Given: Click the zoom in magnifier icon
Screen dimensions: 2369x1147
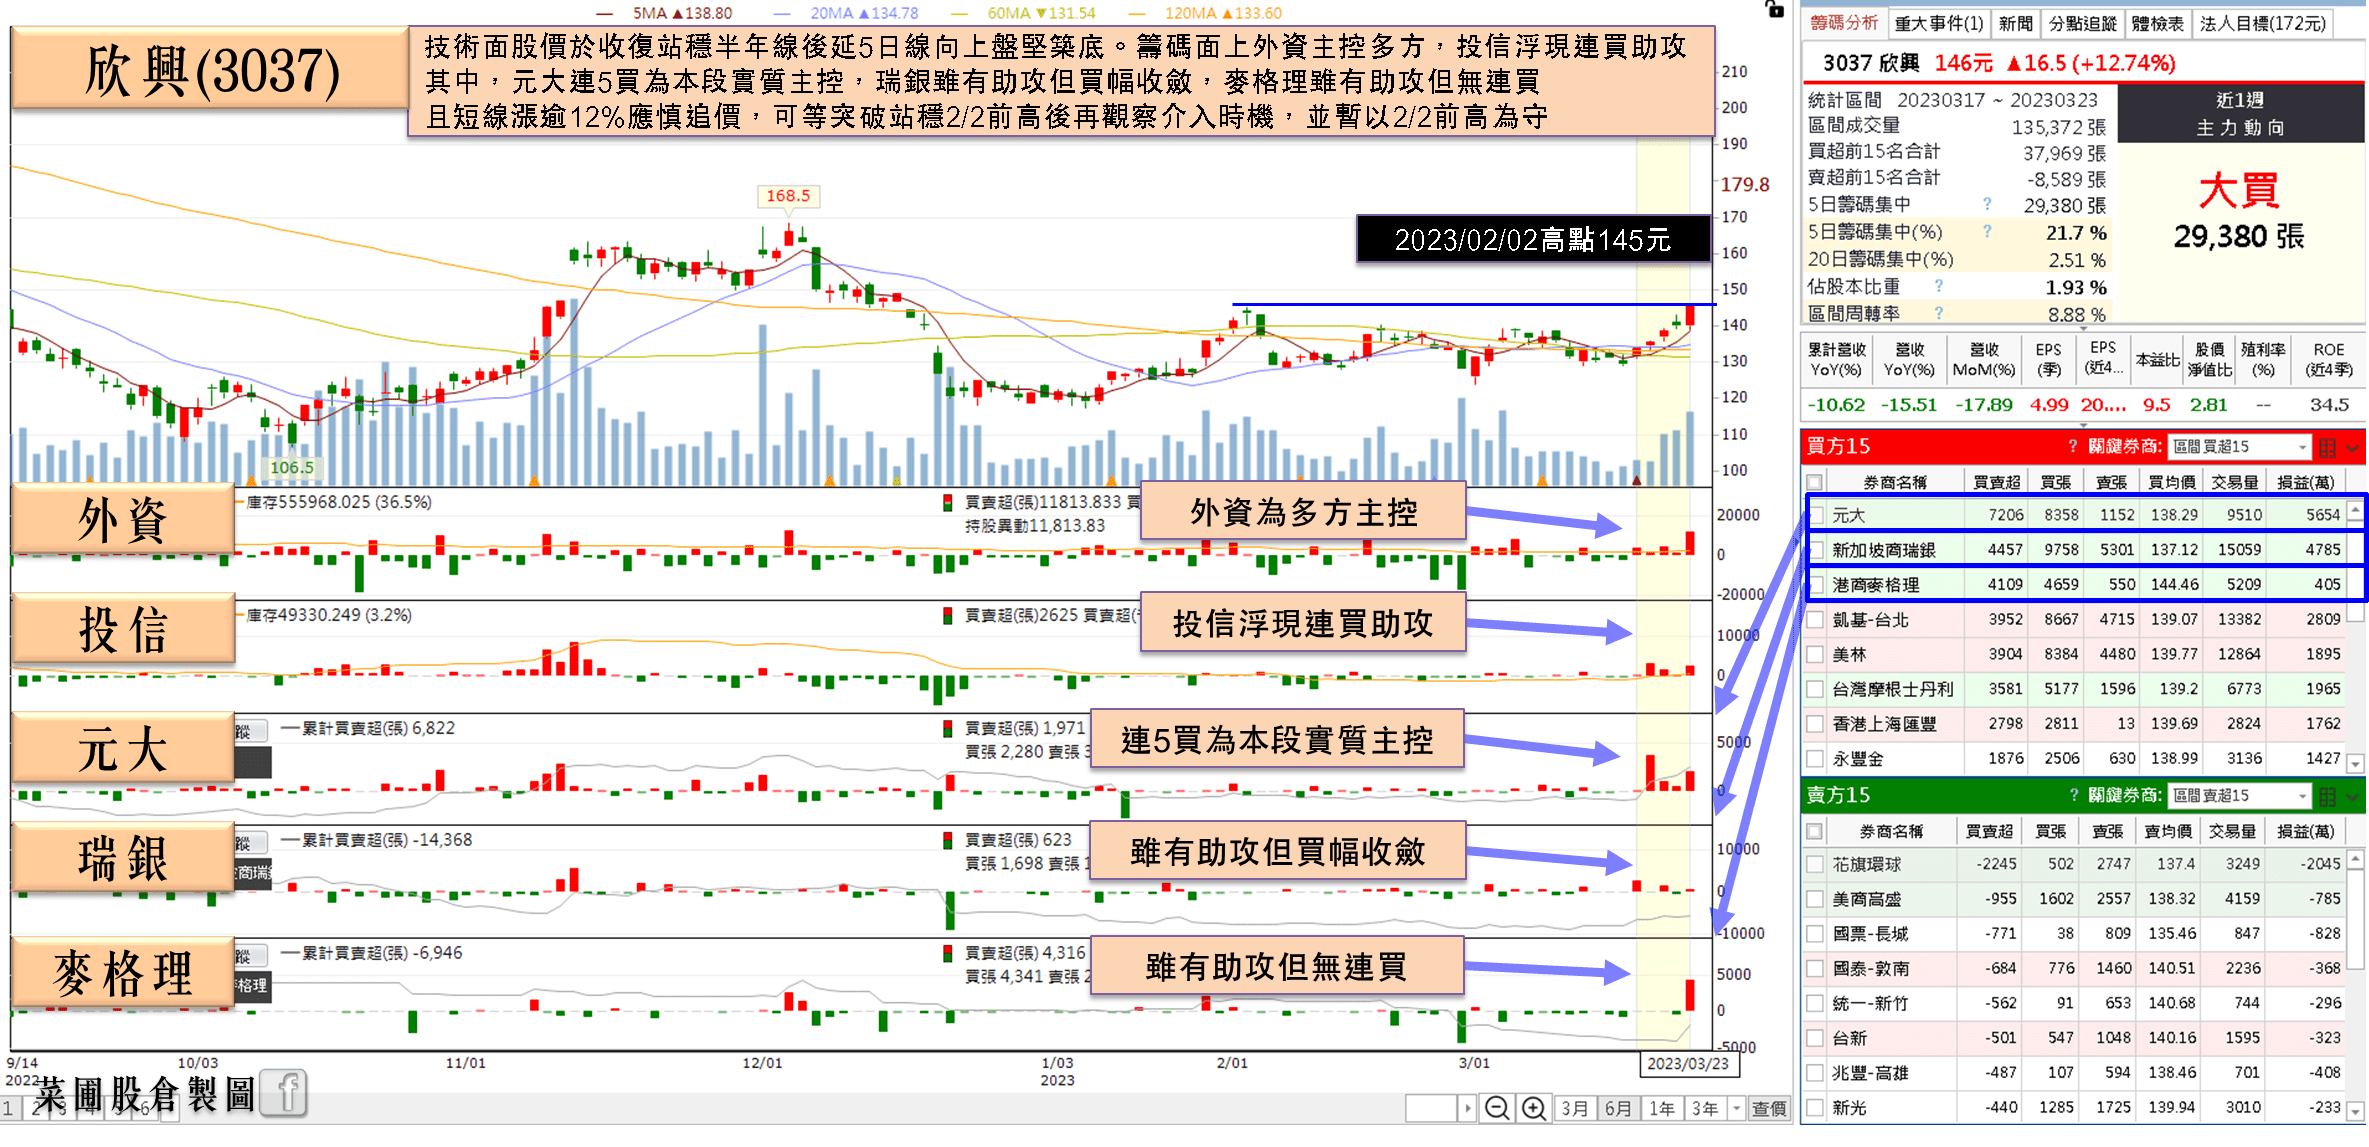Looking at the screenshot, I should coord(1533,1108).
